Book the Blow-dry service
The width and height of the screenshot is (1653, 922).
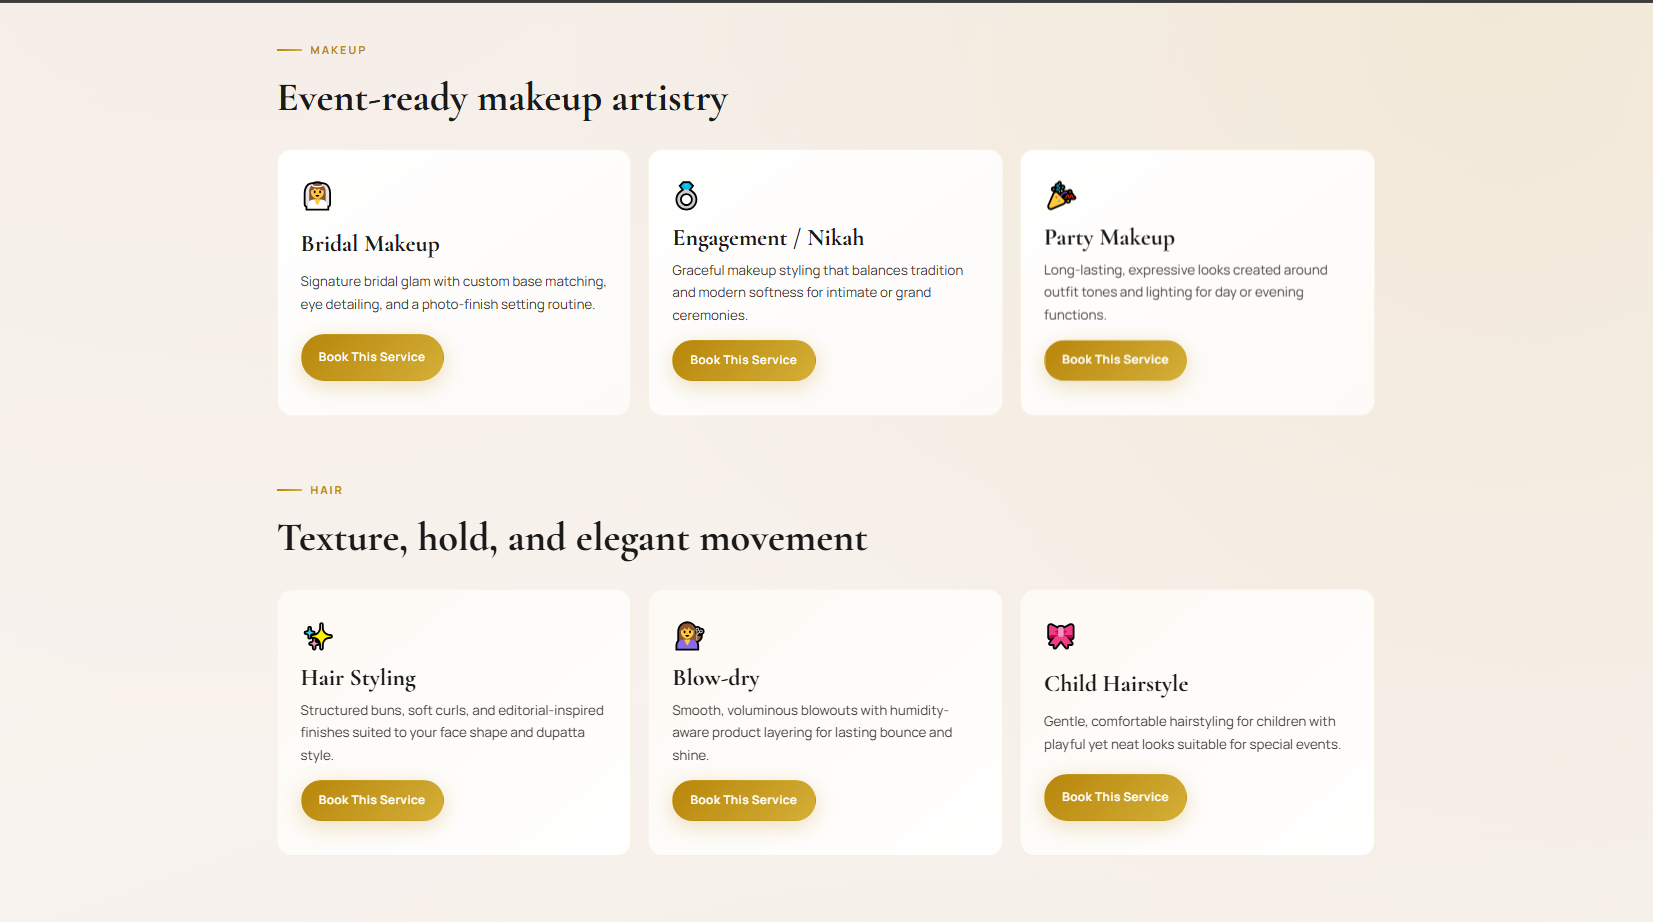(x=743, y=800)
